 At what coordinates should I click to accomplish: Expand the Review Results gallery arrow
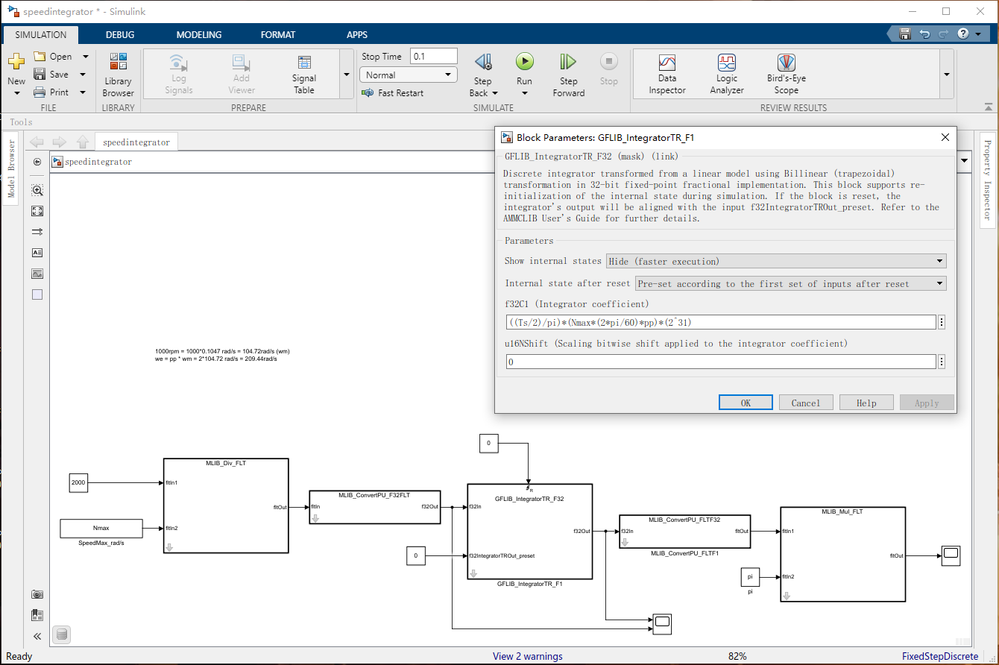click(947, 75)
